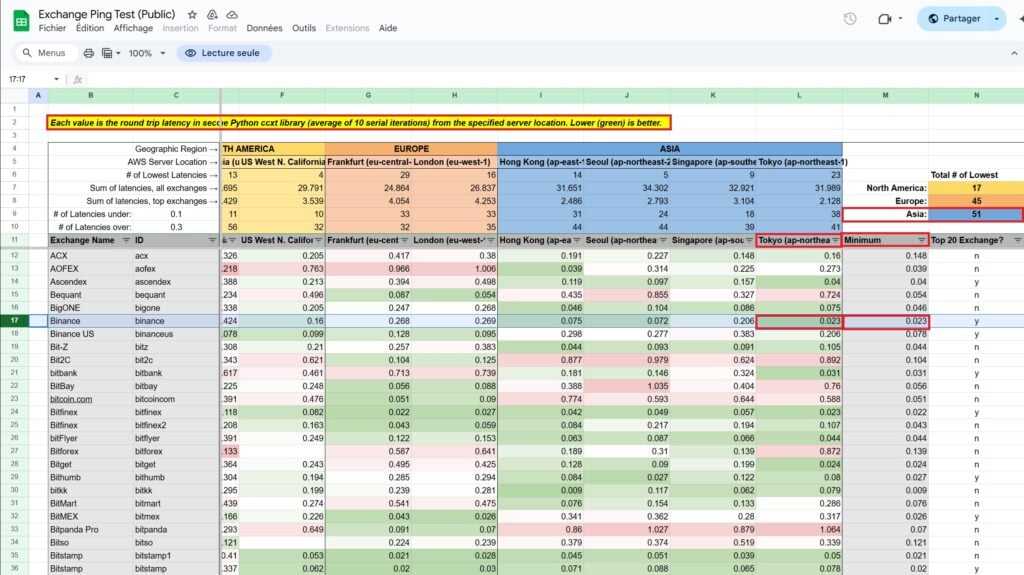Click the magnifier icon in Menus search
1024x575 pixels.
point(27,53)
